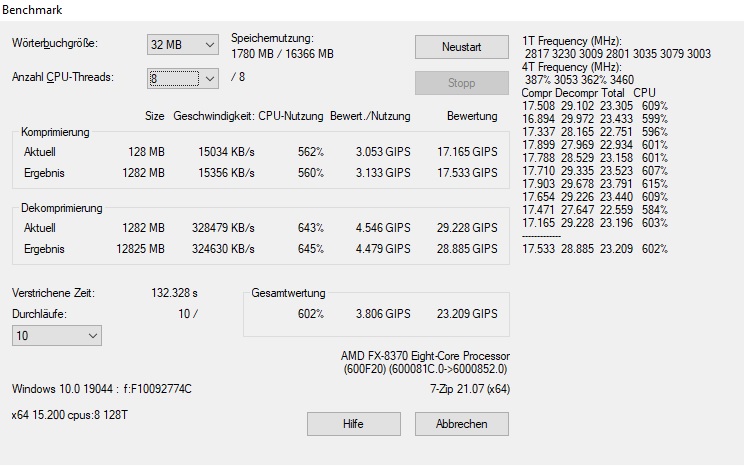The image size is (744, 466).
Task: Open the Durchläufe dropdown set to 10
Action: [x=56, y=335]
